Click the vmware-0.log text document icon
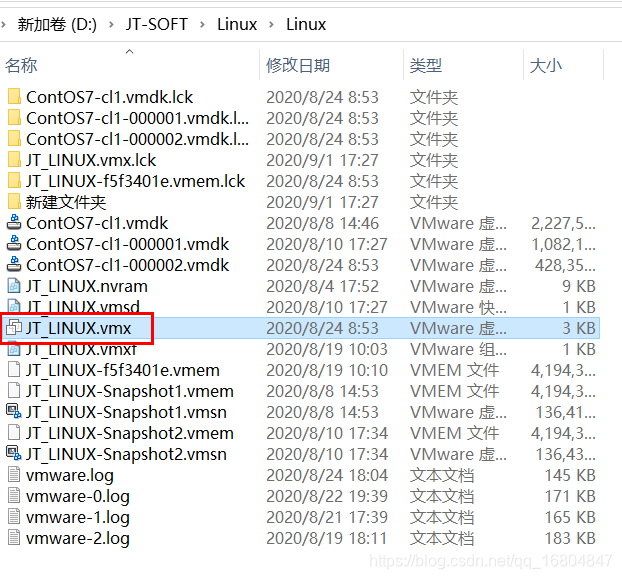 (x=14, y=496)
